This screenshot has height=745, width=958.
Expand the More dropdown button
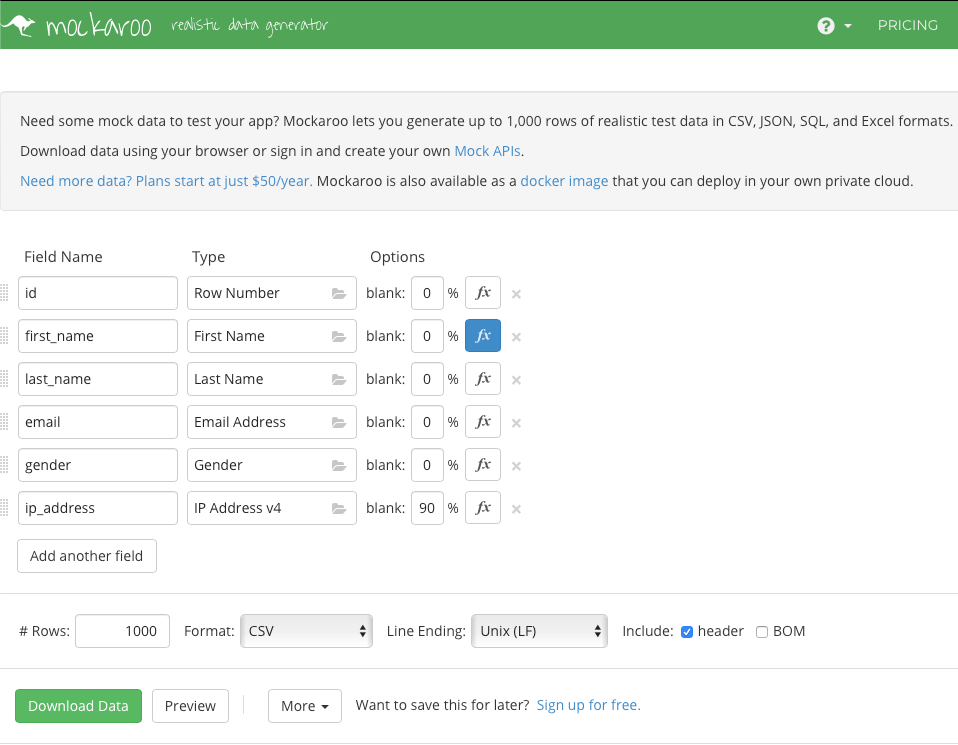click(x=305, y=706)
